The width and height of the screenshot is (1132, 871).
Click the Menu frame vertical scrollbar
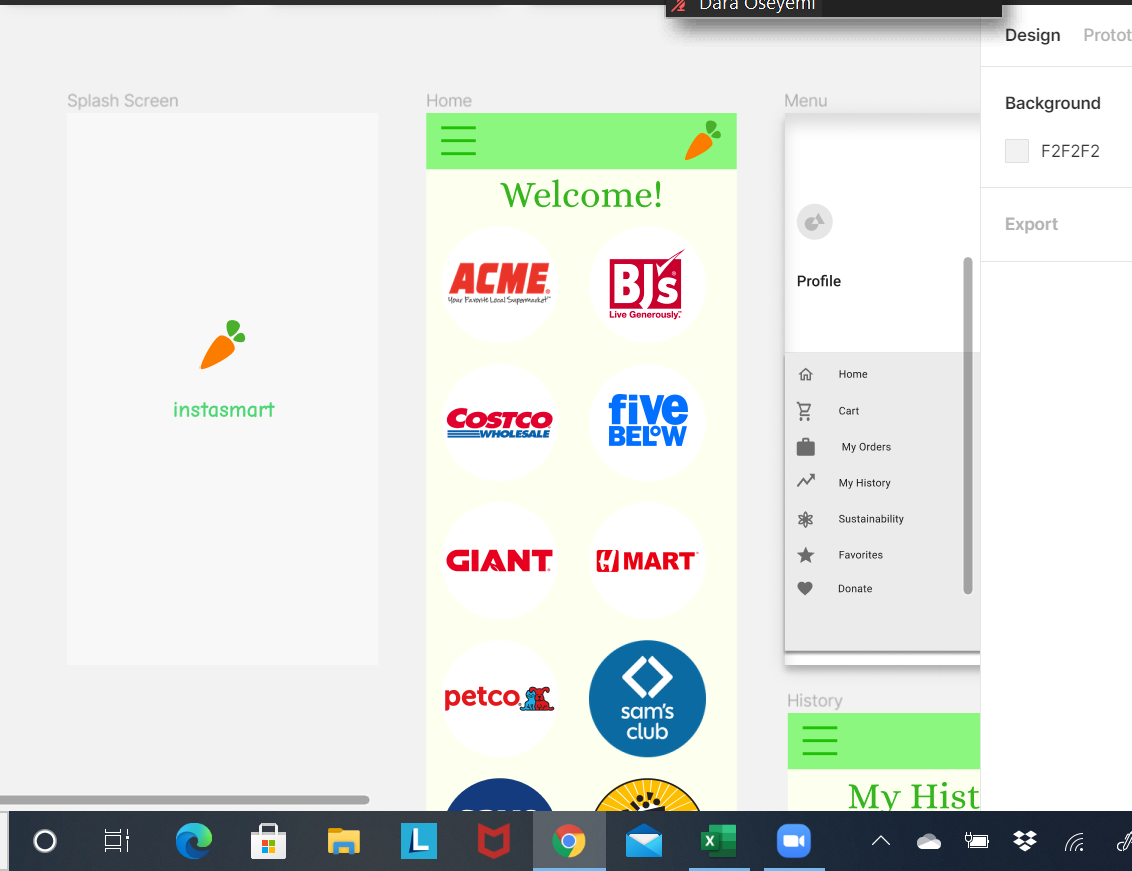(968, 426)
